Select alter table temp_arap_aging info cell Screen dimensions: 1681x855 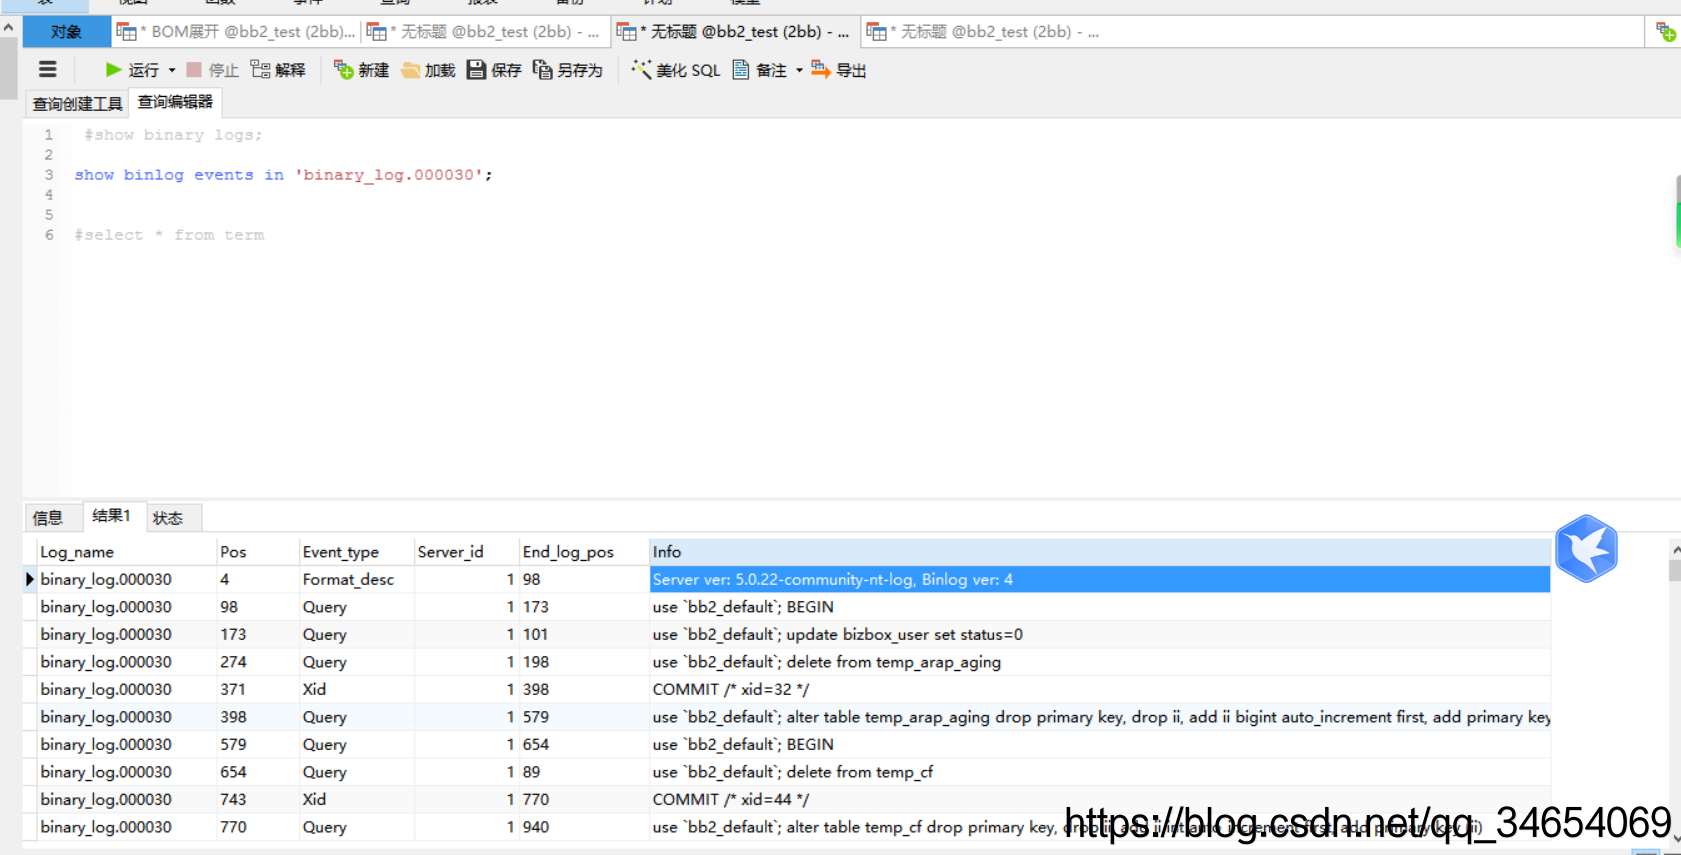tap(1100, 717)
